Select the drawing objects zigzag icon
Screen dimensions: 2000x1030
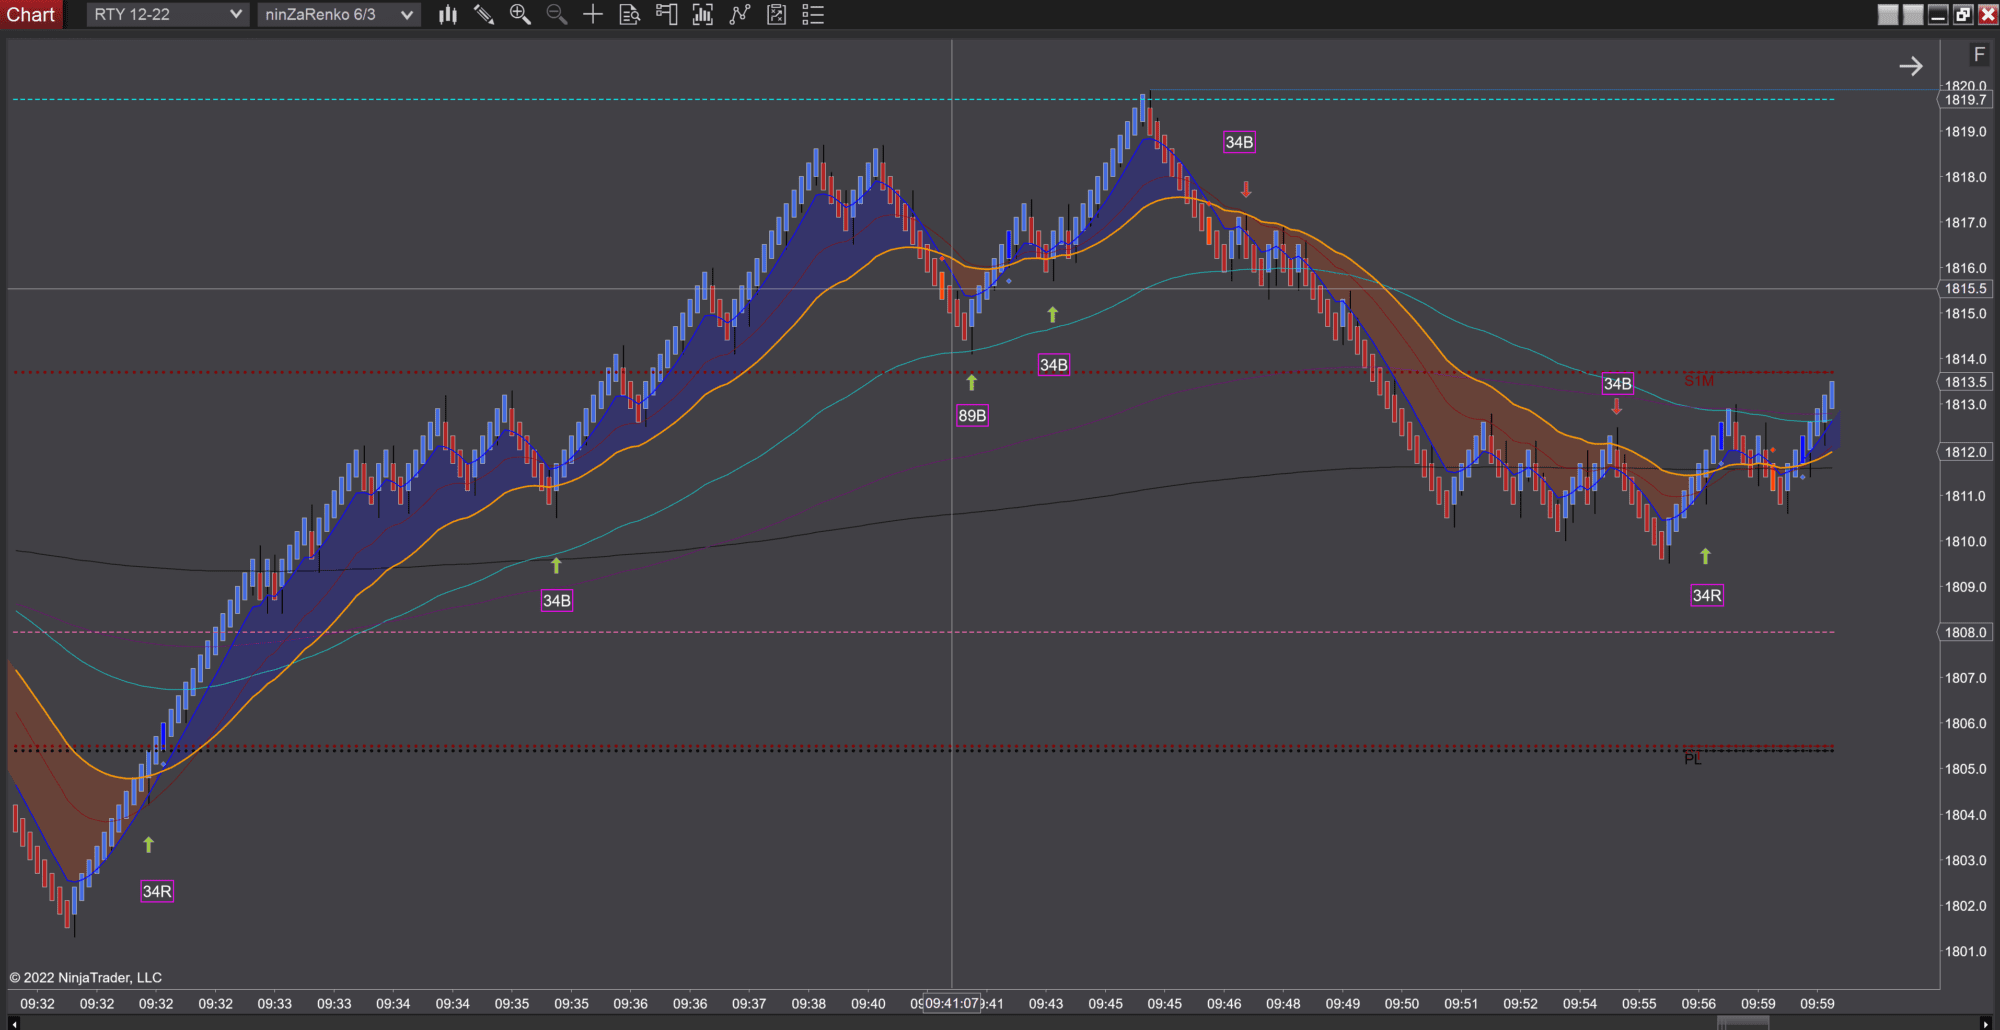point(740,14)
